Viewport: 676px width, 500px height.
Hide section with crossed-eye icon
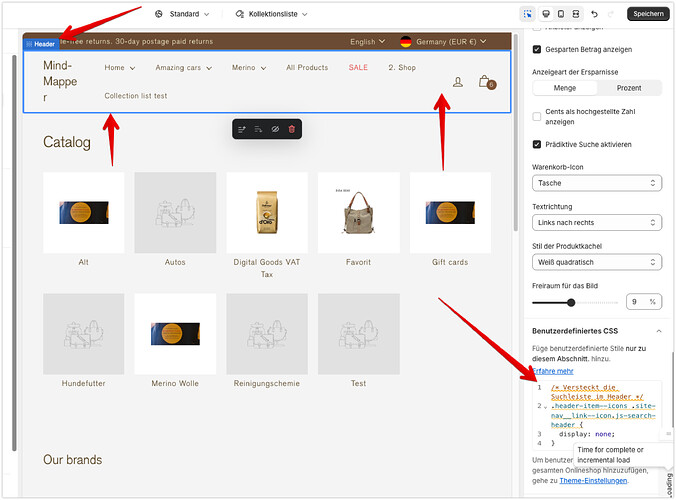point(275,129)
